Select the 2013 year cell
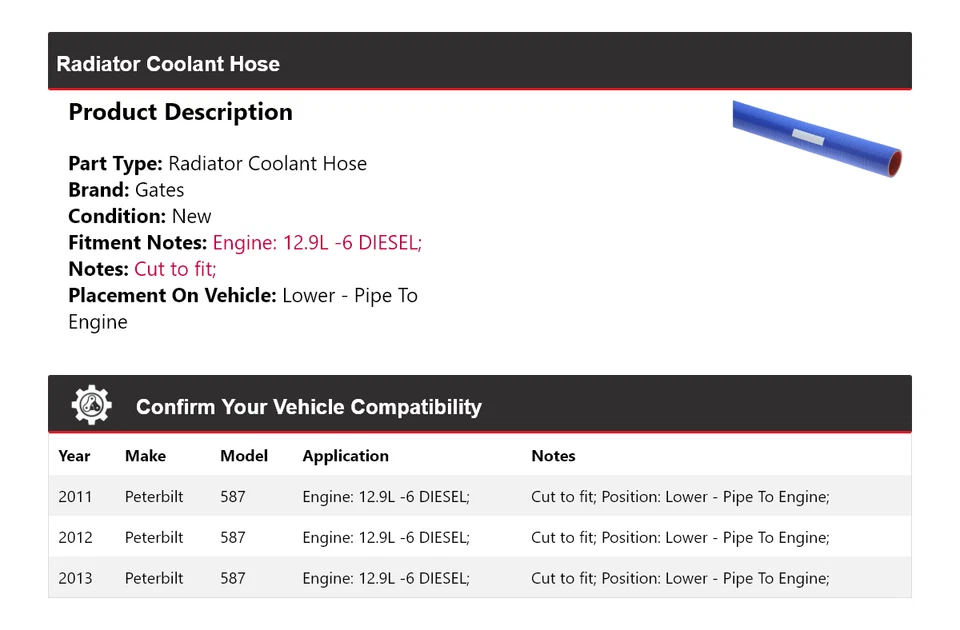 tap(75, 578)
